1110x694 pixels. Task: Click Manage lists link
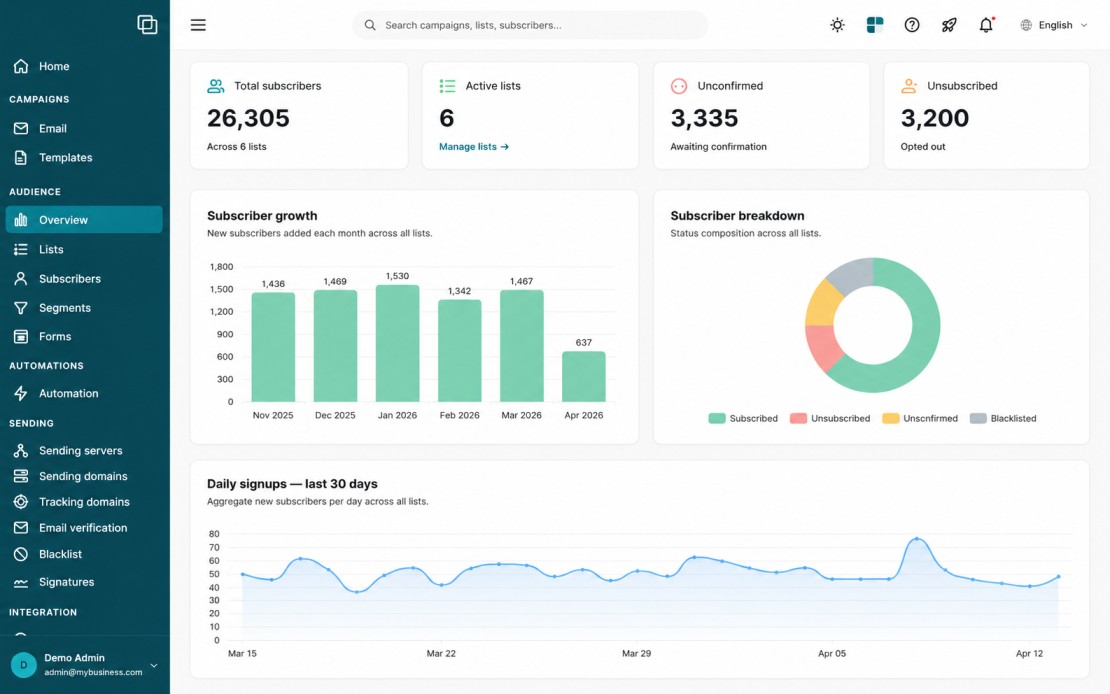[x=474, y=147]
